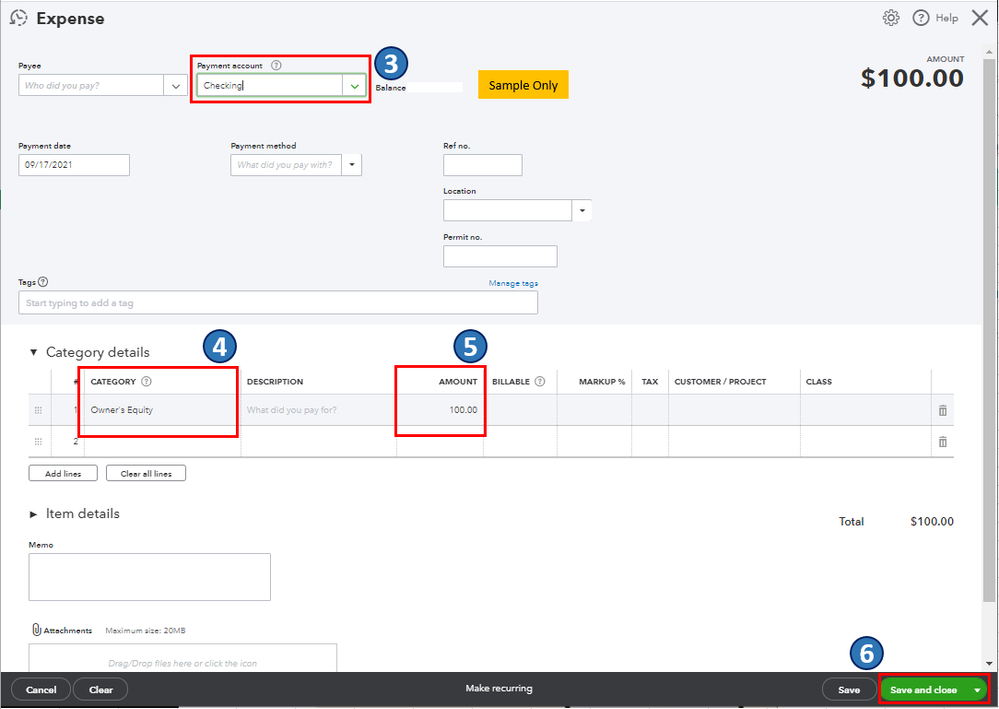Click the scrollbar up arrow
Screen dimensions: 999x709
[988, 50]
